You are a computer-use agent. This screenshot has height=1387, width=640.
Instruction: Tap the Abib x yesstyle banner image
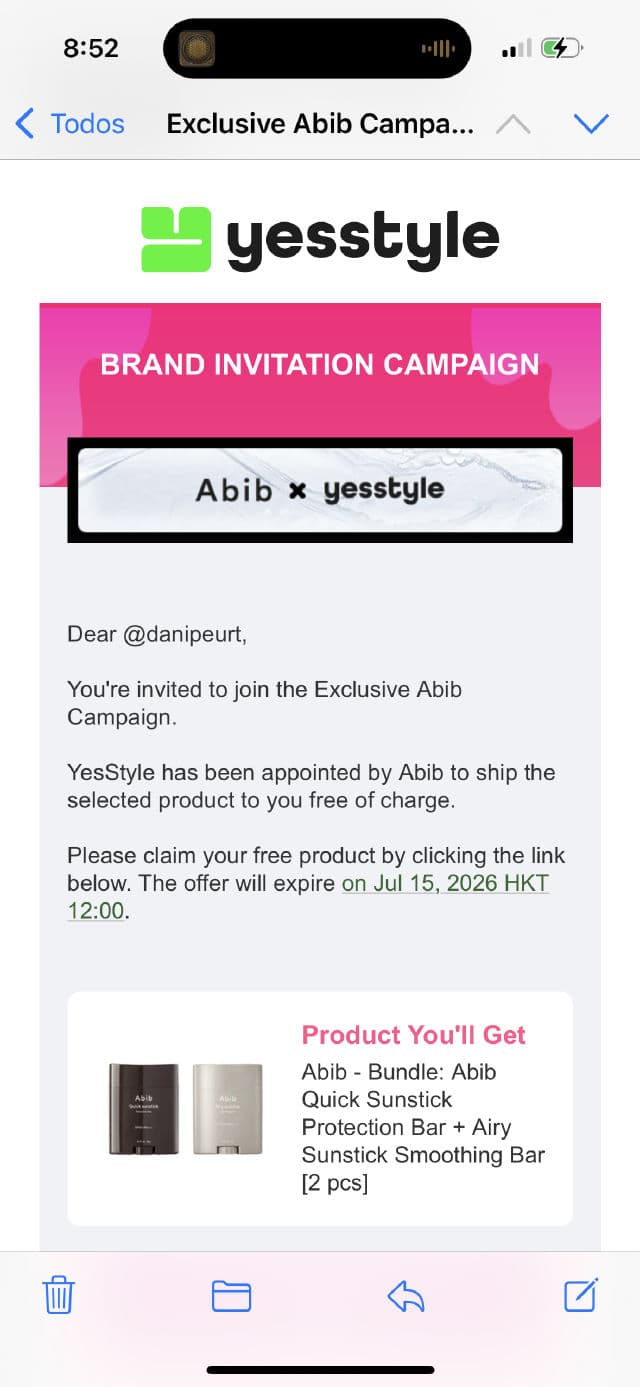[320, 490]
